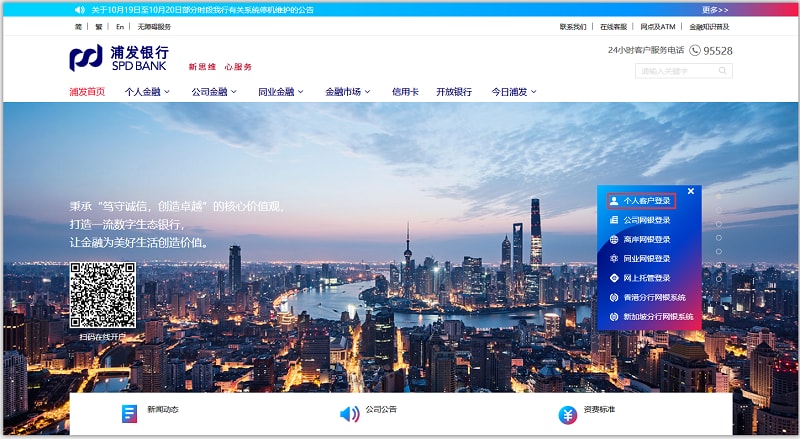Open the 公司网银登录 link

pyautogui.click(x=646, y=220)
